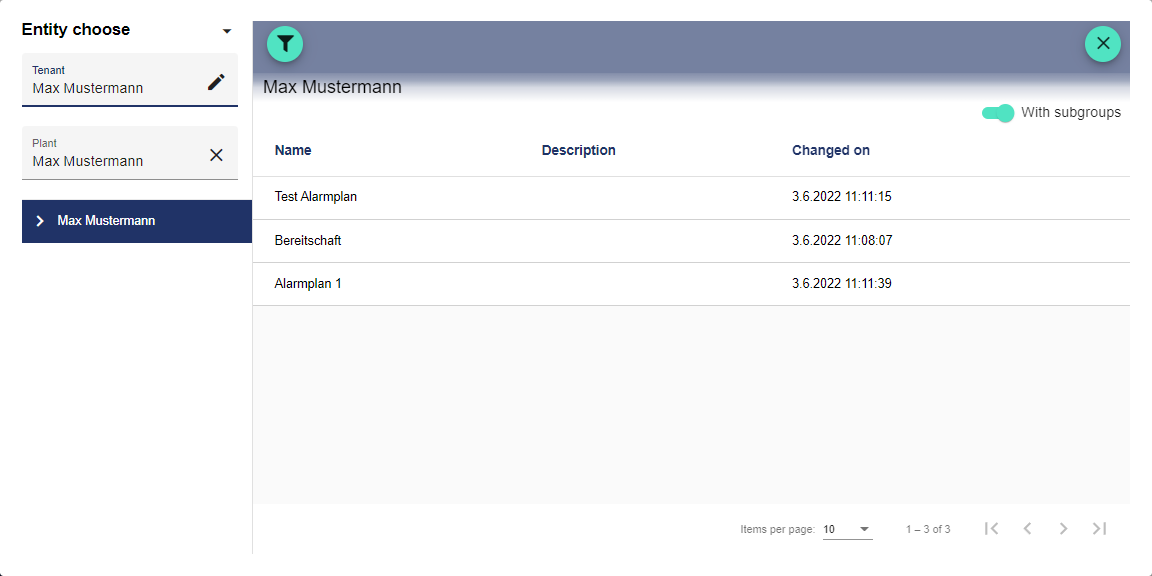The image size is (1152, 576).
Task: Clear the Plant field with X icon
Action: (x=216, y=155)
